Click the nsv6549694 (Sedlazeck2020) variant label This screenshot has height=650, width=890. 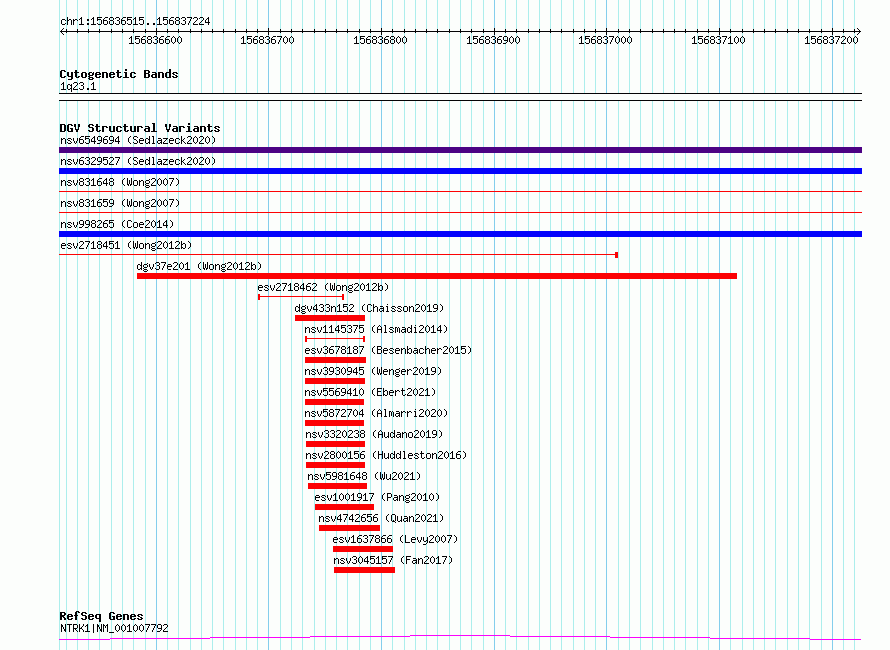(138, 140)
